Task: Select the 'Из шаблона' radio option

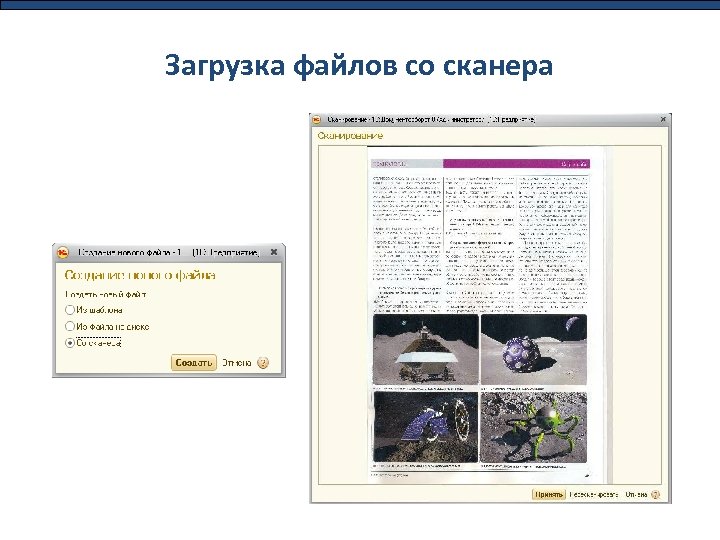Action: [x=70, y=310]
